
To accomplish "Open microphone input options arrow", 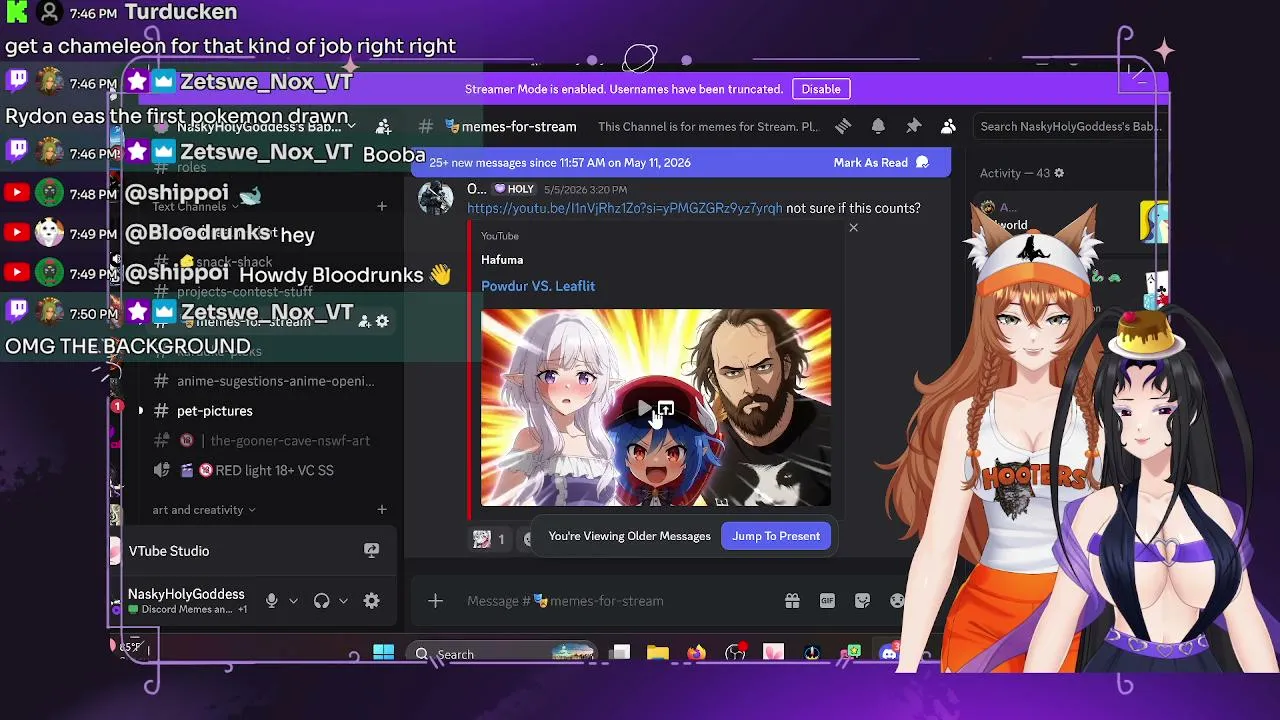I will (293, 601).
